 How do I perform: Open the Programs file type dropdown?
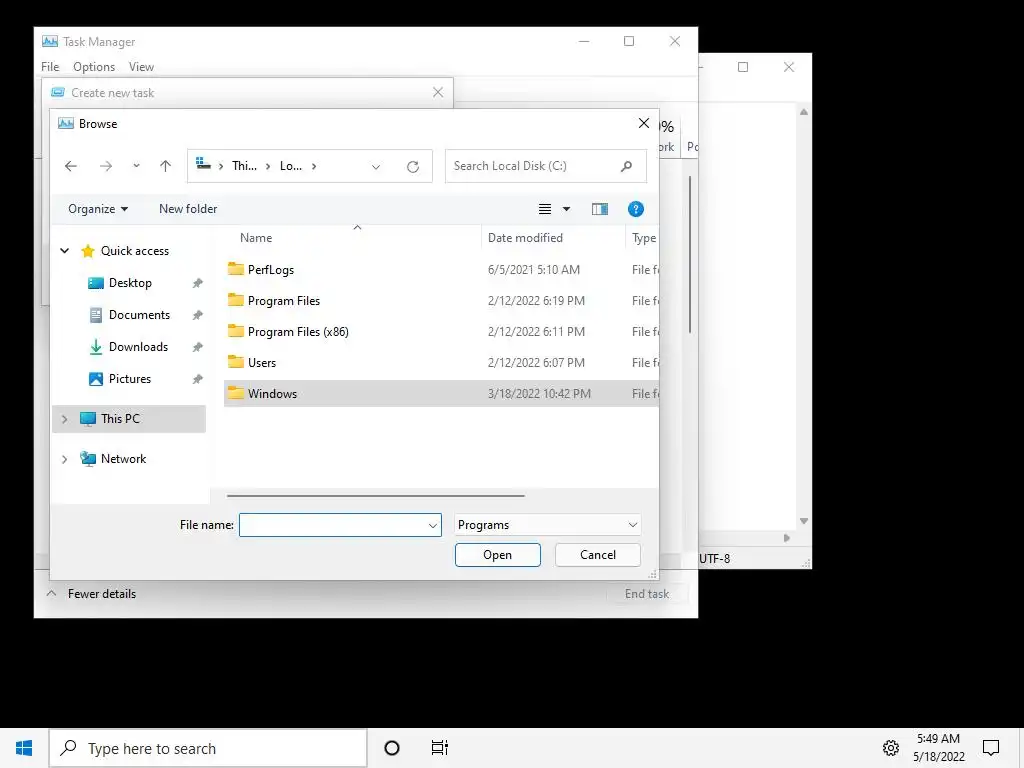(x=547, y=525)
